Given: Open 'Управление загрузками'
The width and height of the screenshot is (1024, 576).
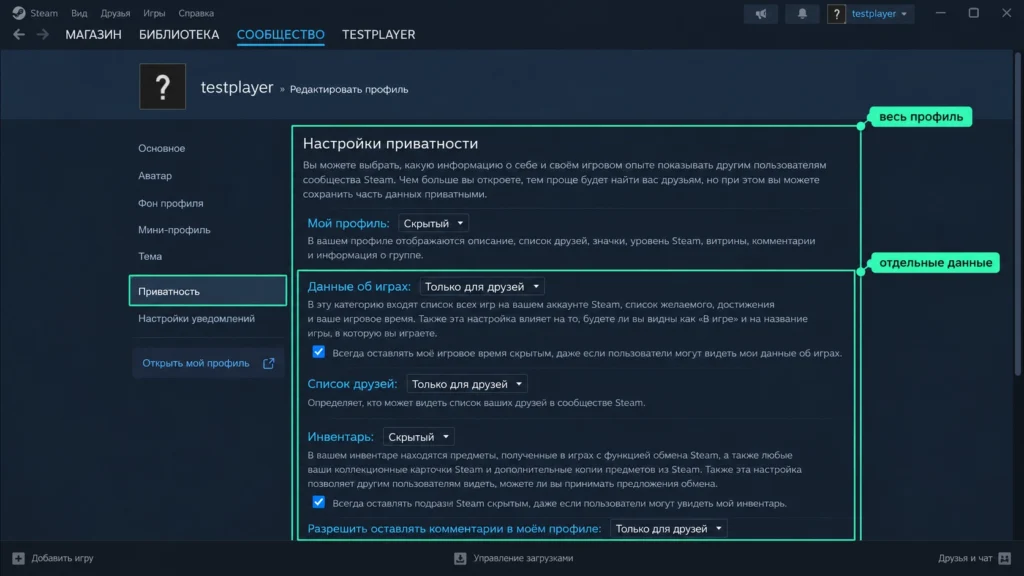Looking at the screenshot, I should click(514, 558).
